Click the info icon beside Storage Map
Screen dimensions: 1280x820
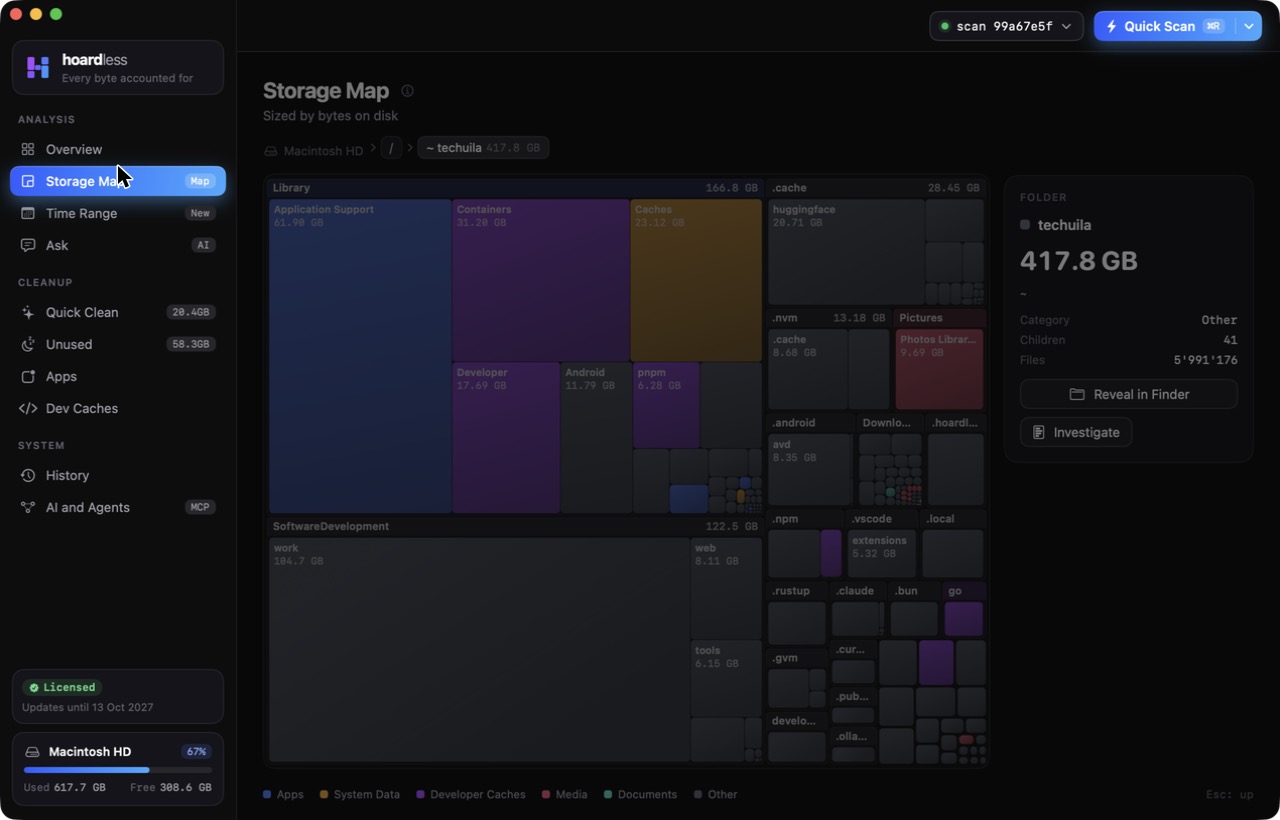point(407,91)
